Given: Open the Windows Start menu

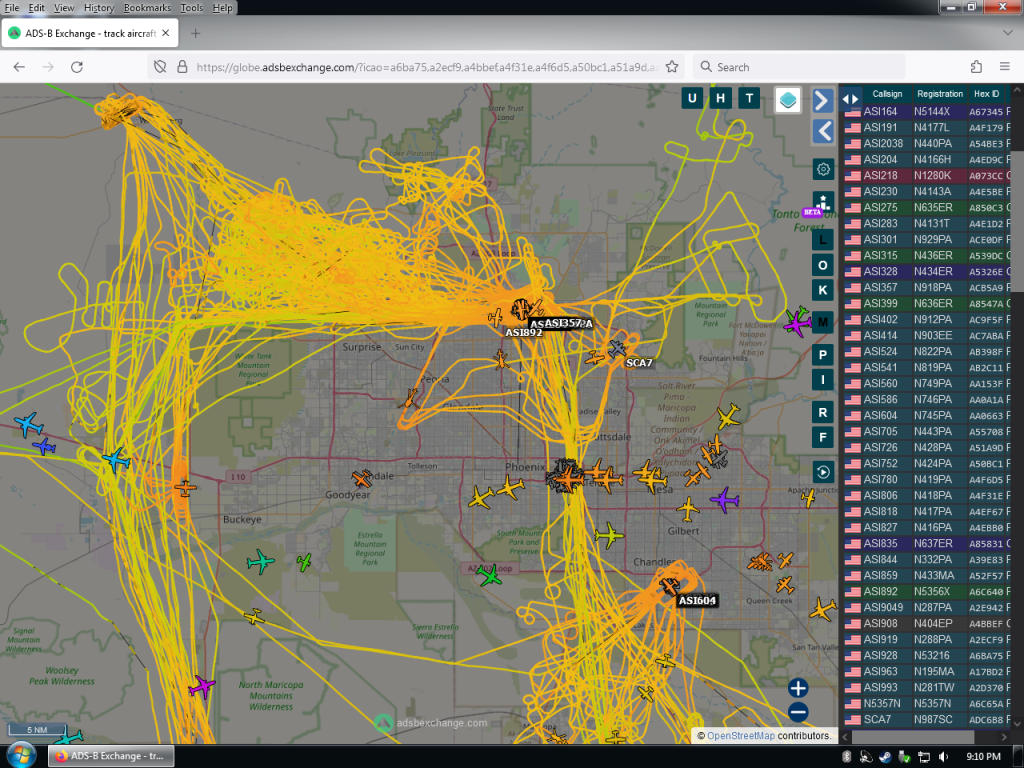Looking at the screenshot, I should tap(20, 756).
